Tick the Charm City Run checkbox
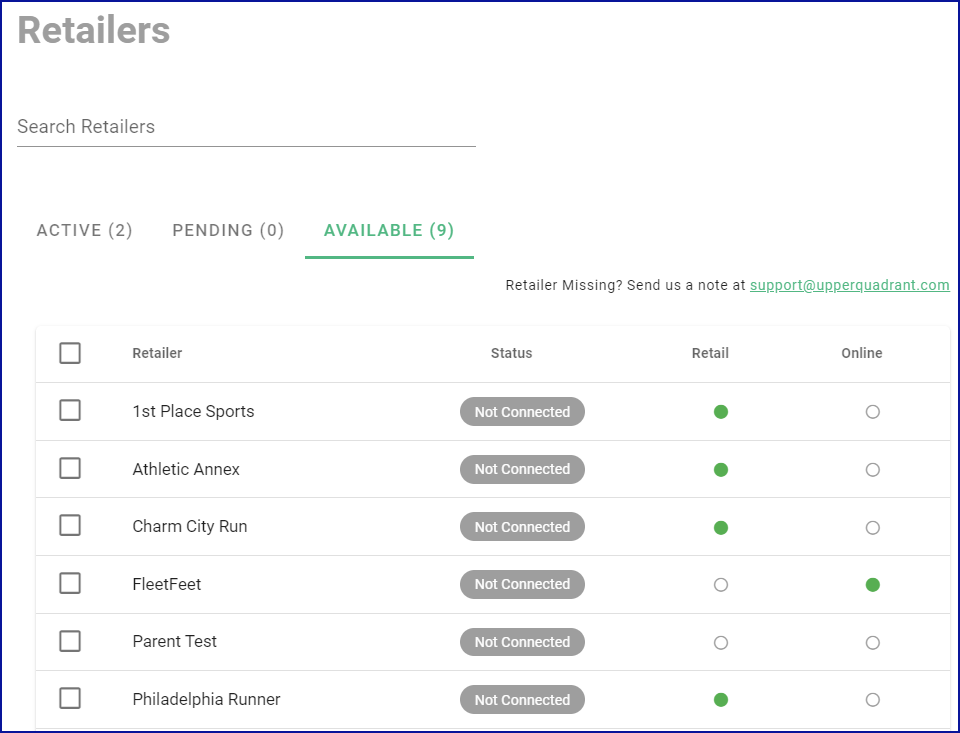Screen dimensions: 960x733 coord(70,525)
